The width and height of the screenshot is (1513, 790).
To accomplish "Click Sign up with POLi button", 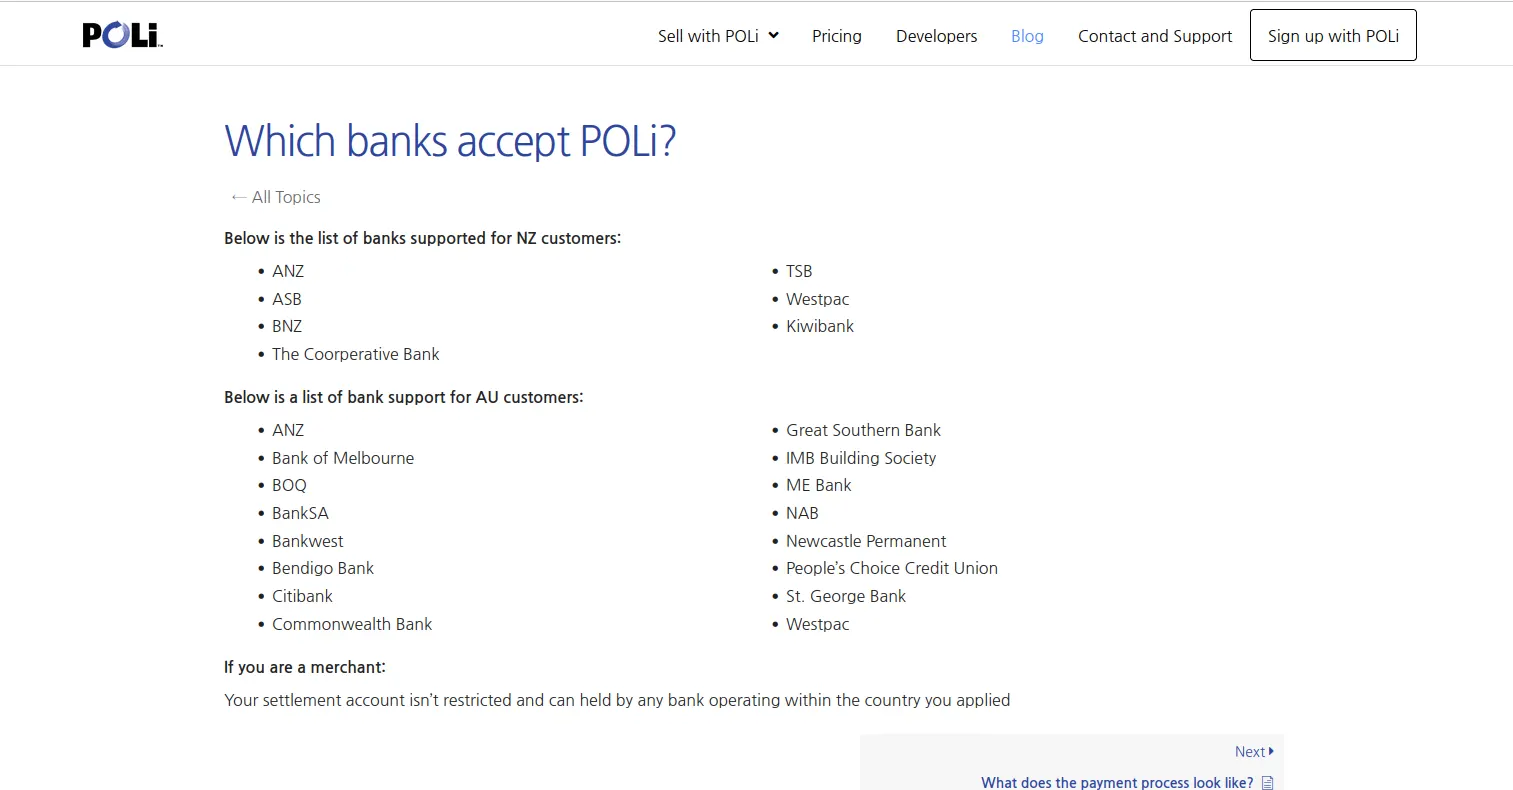I will tap(1333, 35).
